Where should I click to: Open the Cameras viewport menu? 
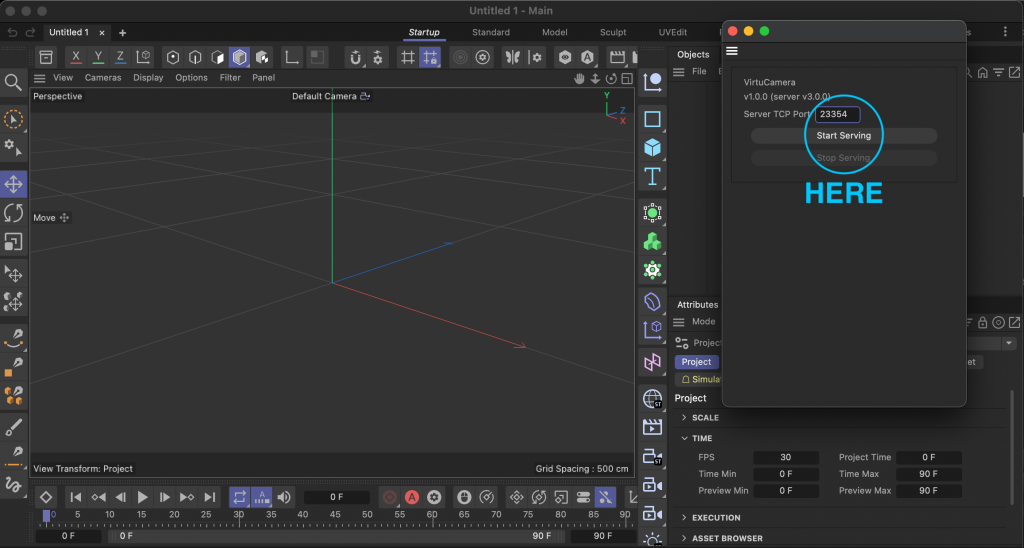pos(103,78)
